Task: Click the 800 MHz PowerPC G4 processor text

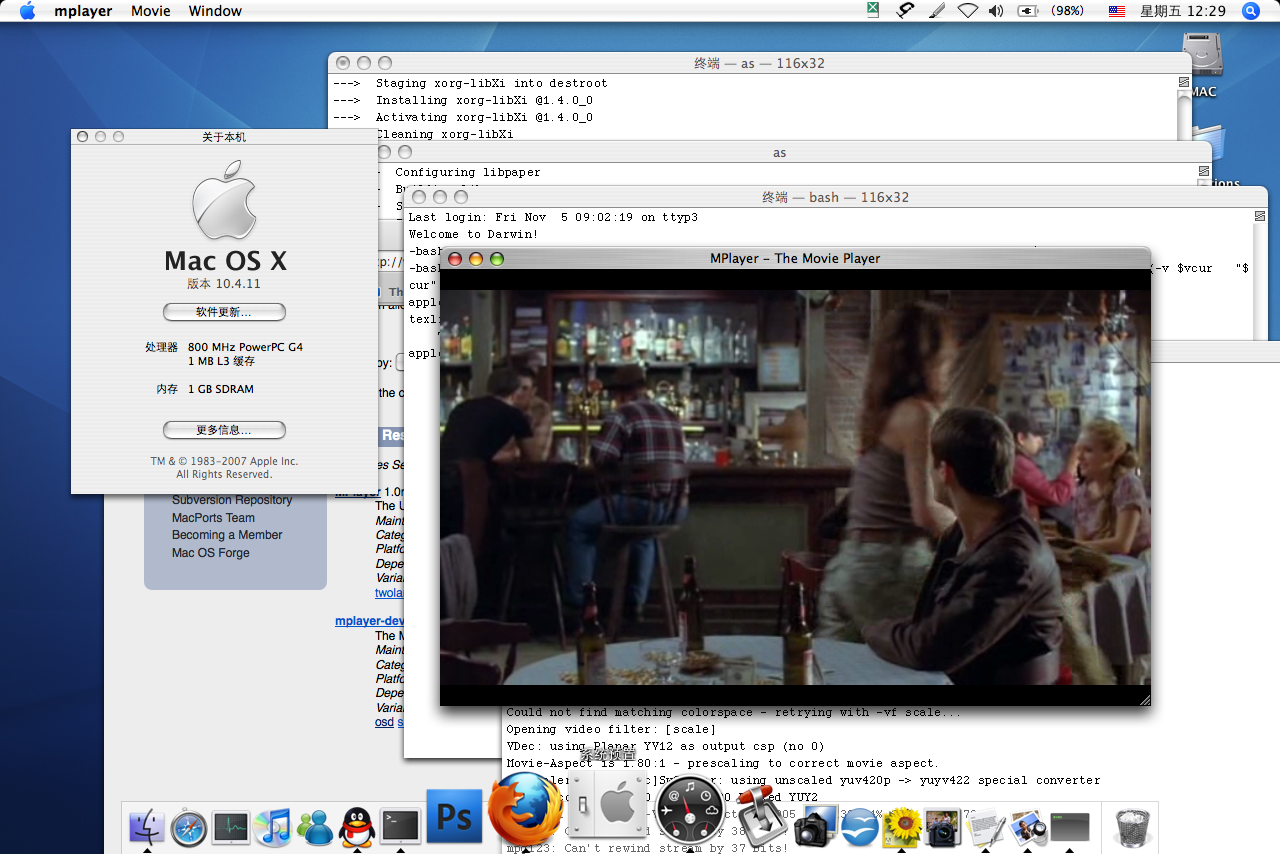Action: [x=245, y=347]
